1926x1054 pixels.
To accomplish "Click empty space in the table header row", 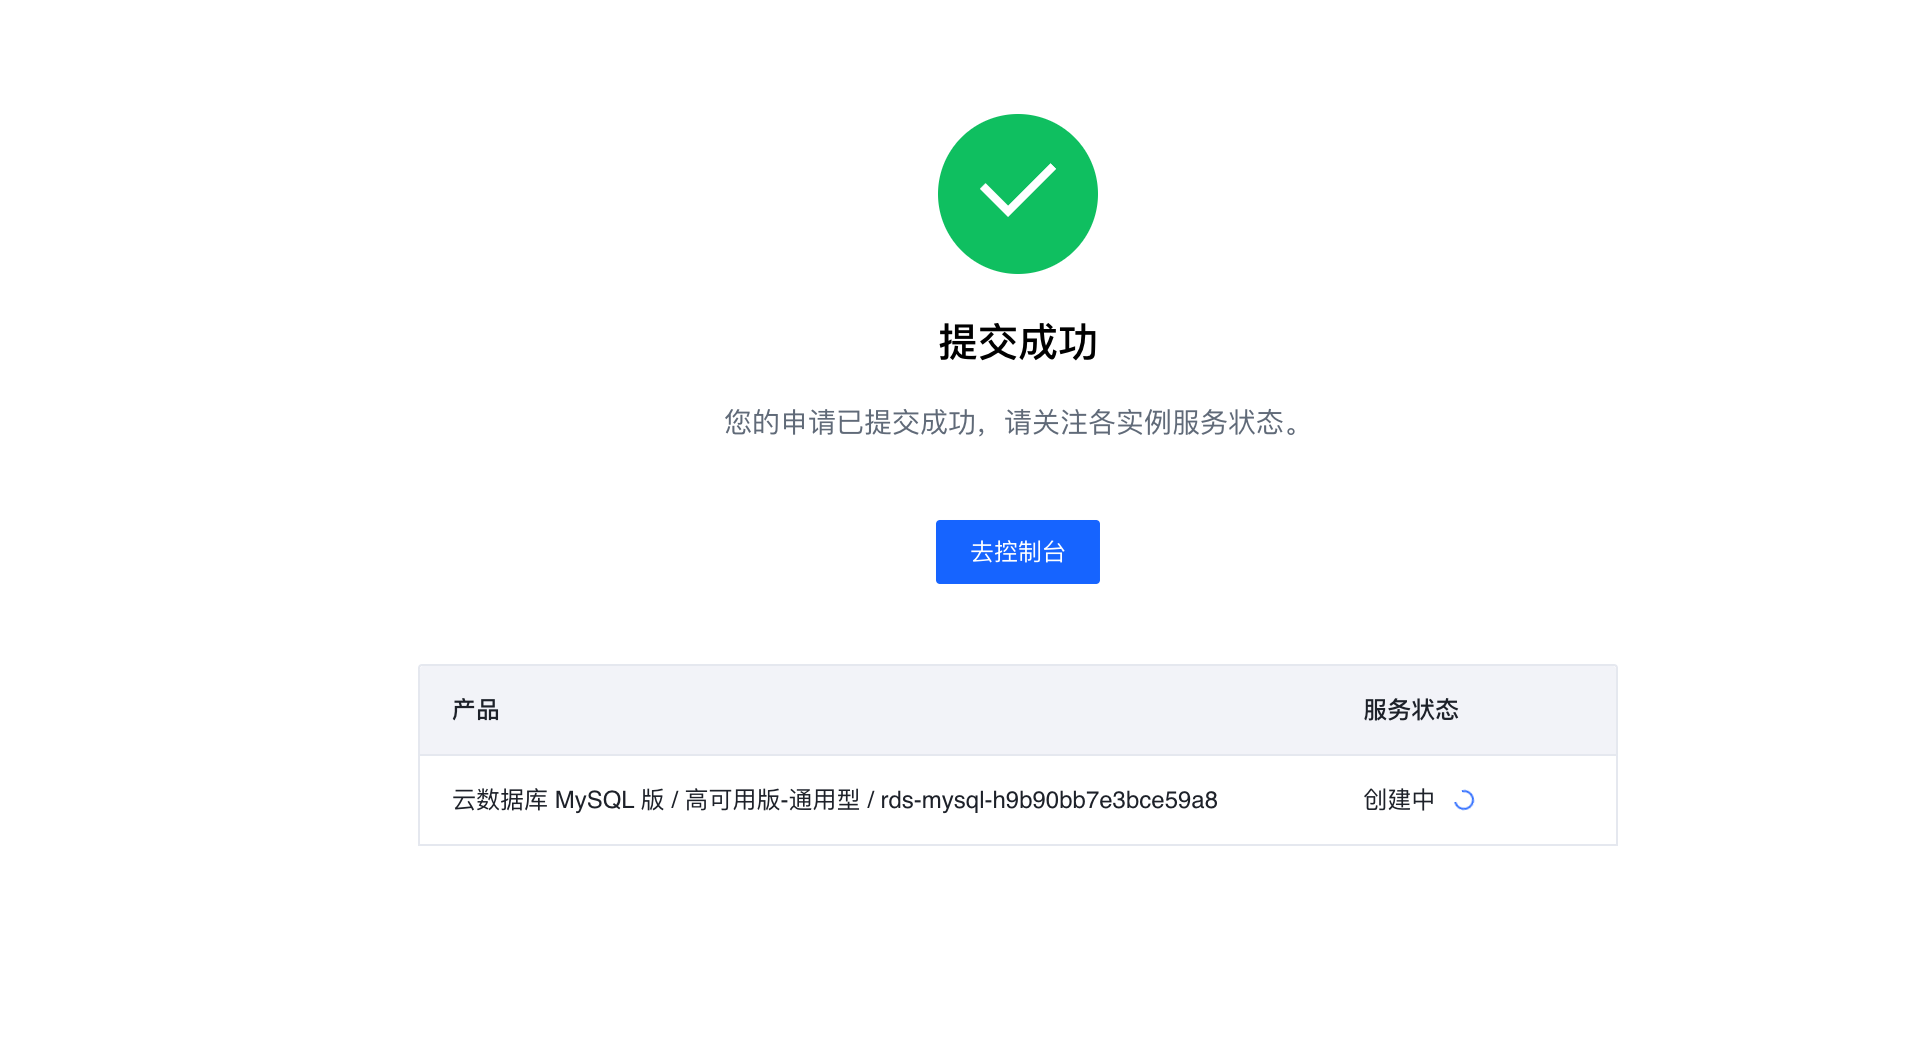I will 900,710.
